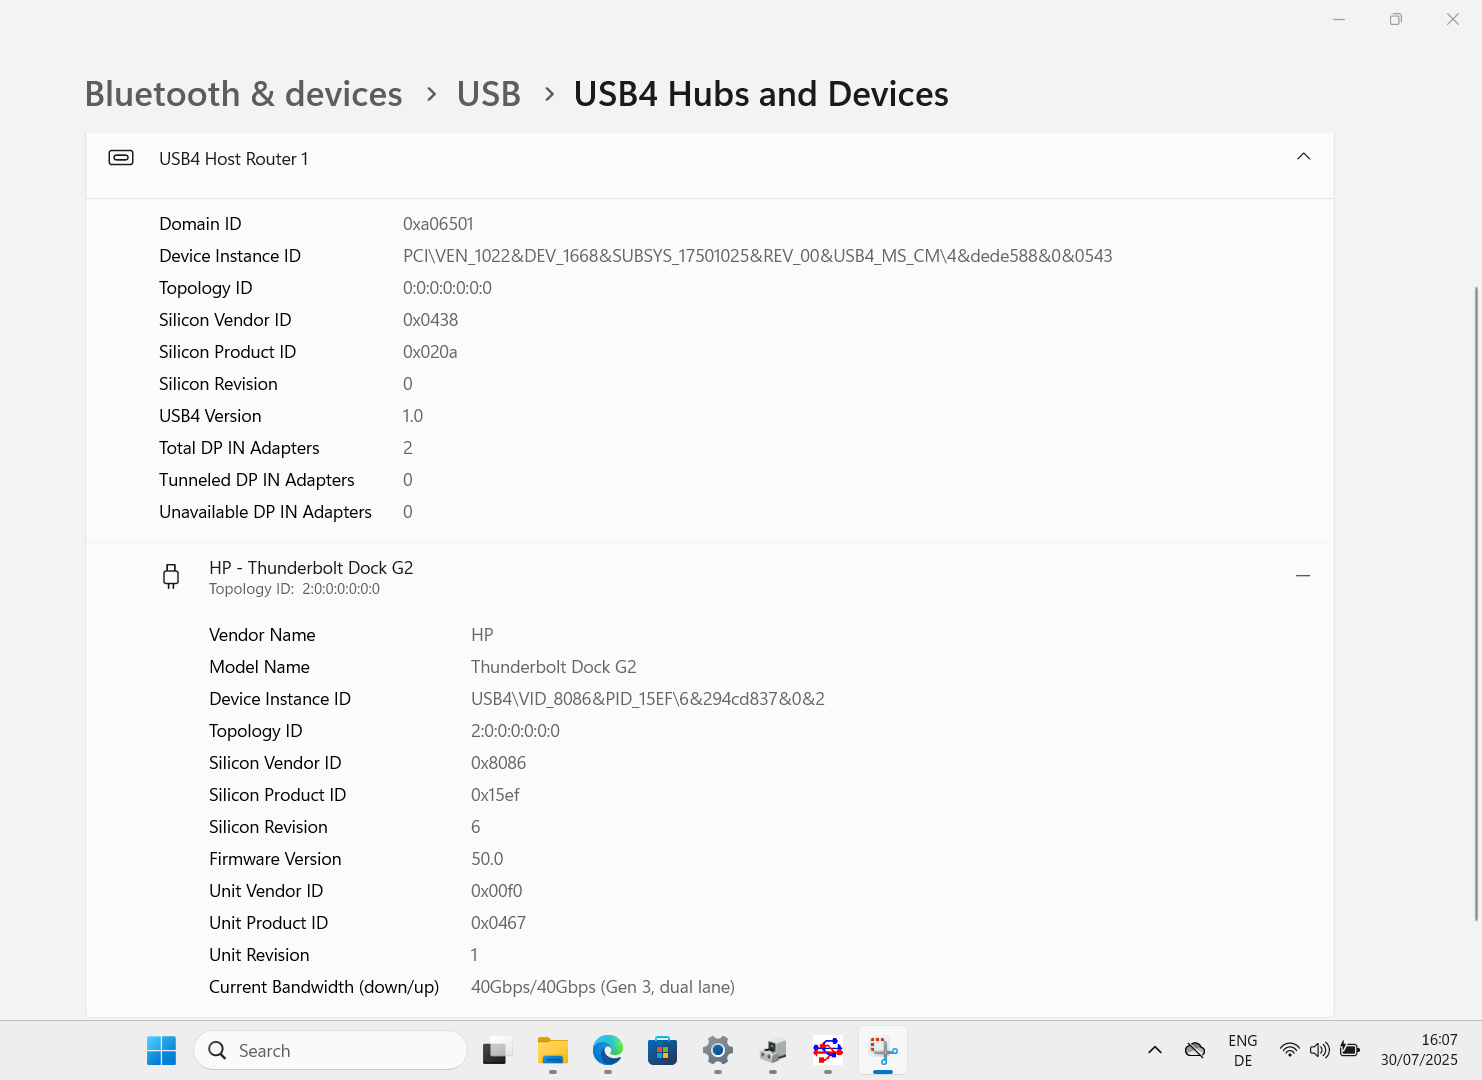Click Unit Product ID value 0x0467
This screenshot has width=1482, height=1080.
pyautogui.click(x=498, y=923)
